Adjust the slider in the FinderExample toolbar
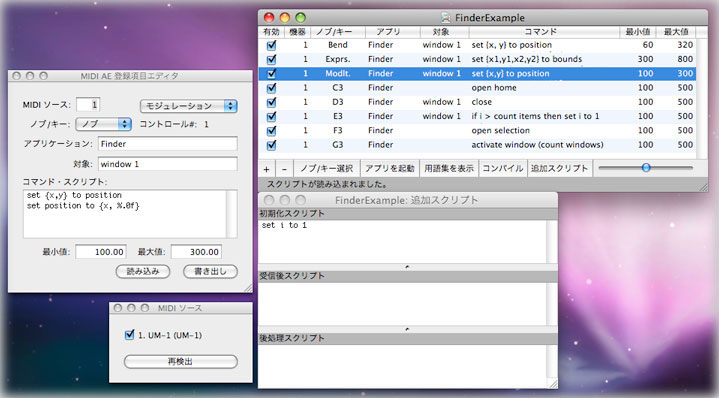Image resolution: width=719 pixels, height=398 pixels. tap(646, 168)
